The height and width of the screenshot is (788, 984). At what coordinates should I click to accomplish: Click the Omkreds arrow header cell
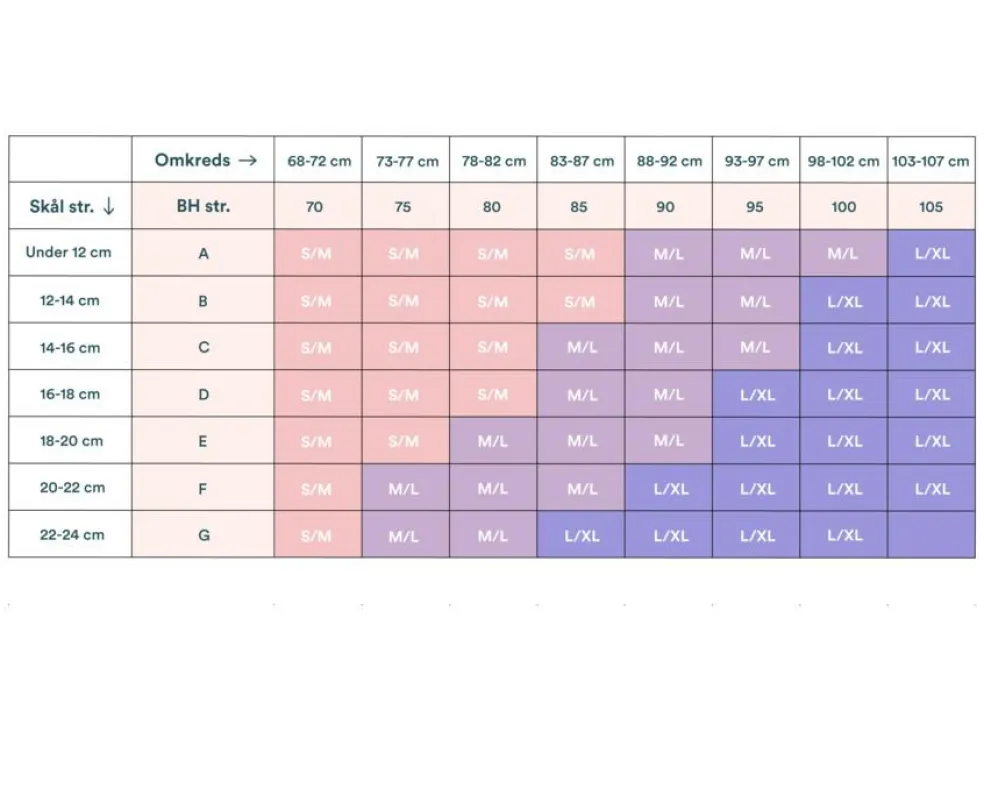pos(203,160)
